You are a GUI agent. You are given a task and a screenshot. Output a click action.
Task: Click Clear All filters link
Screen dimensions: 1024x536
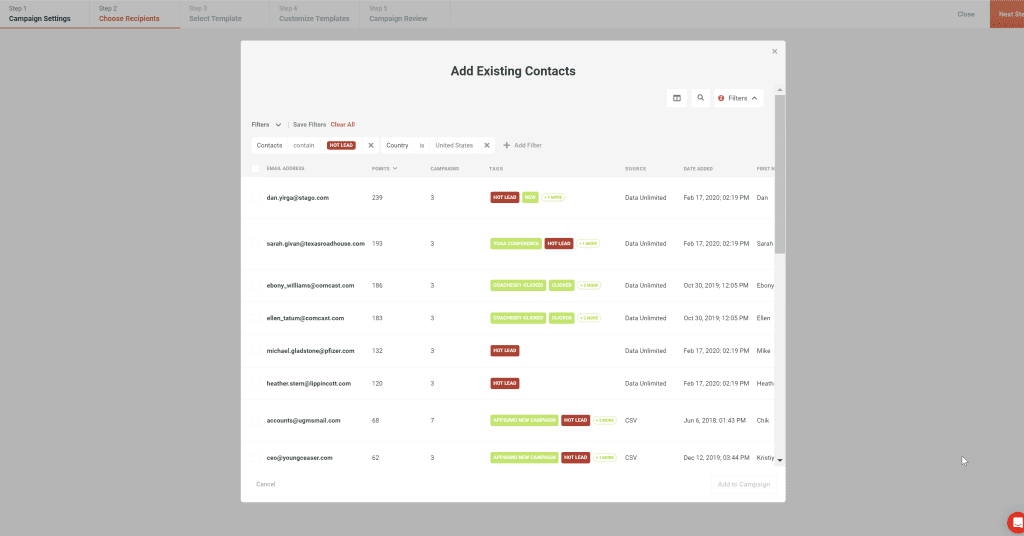343,125
